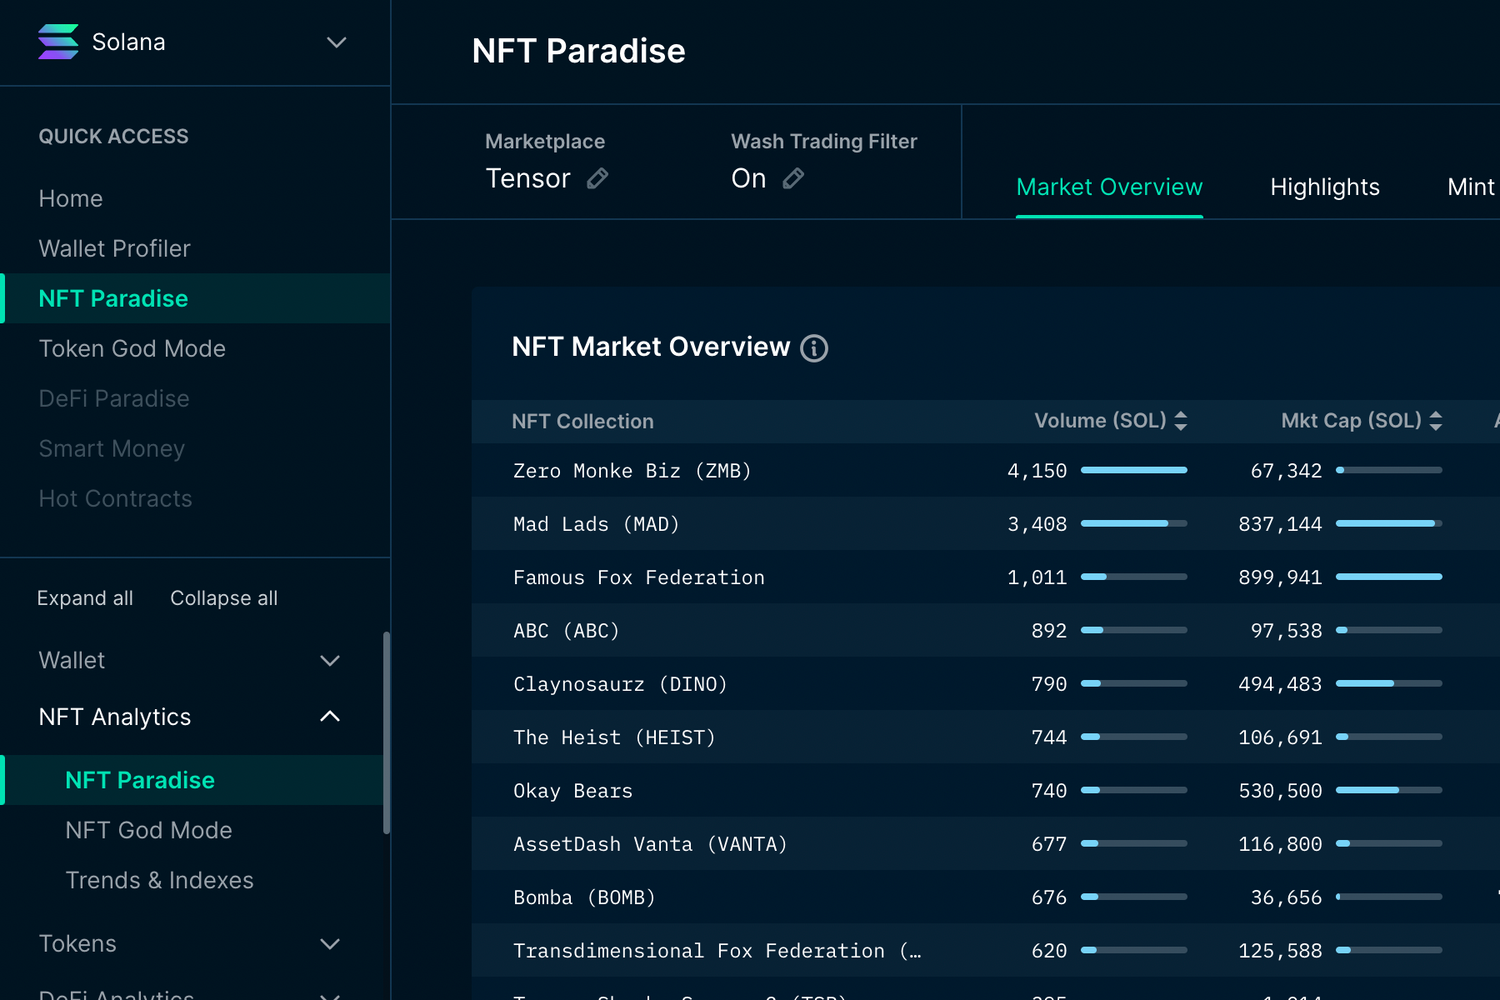Open the Market Overview tab
The width and height of the screenshot is (1500, 1000).
(1109, 187)
